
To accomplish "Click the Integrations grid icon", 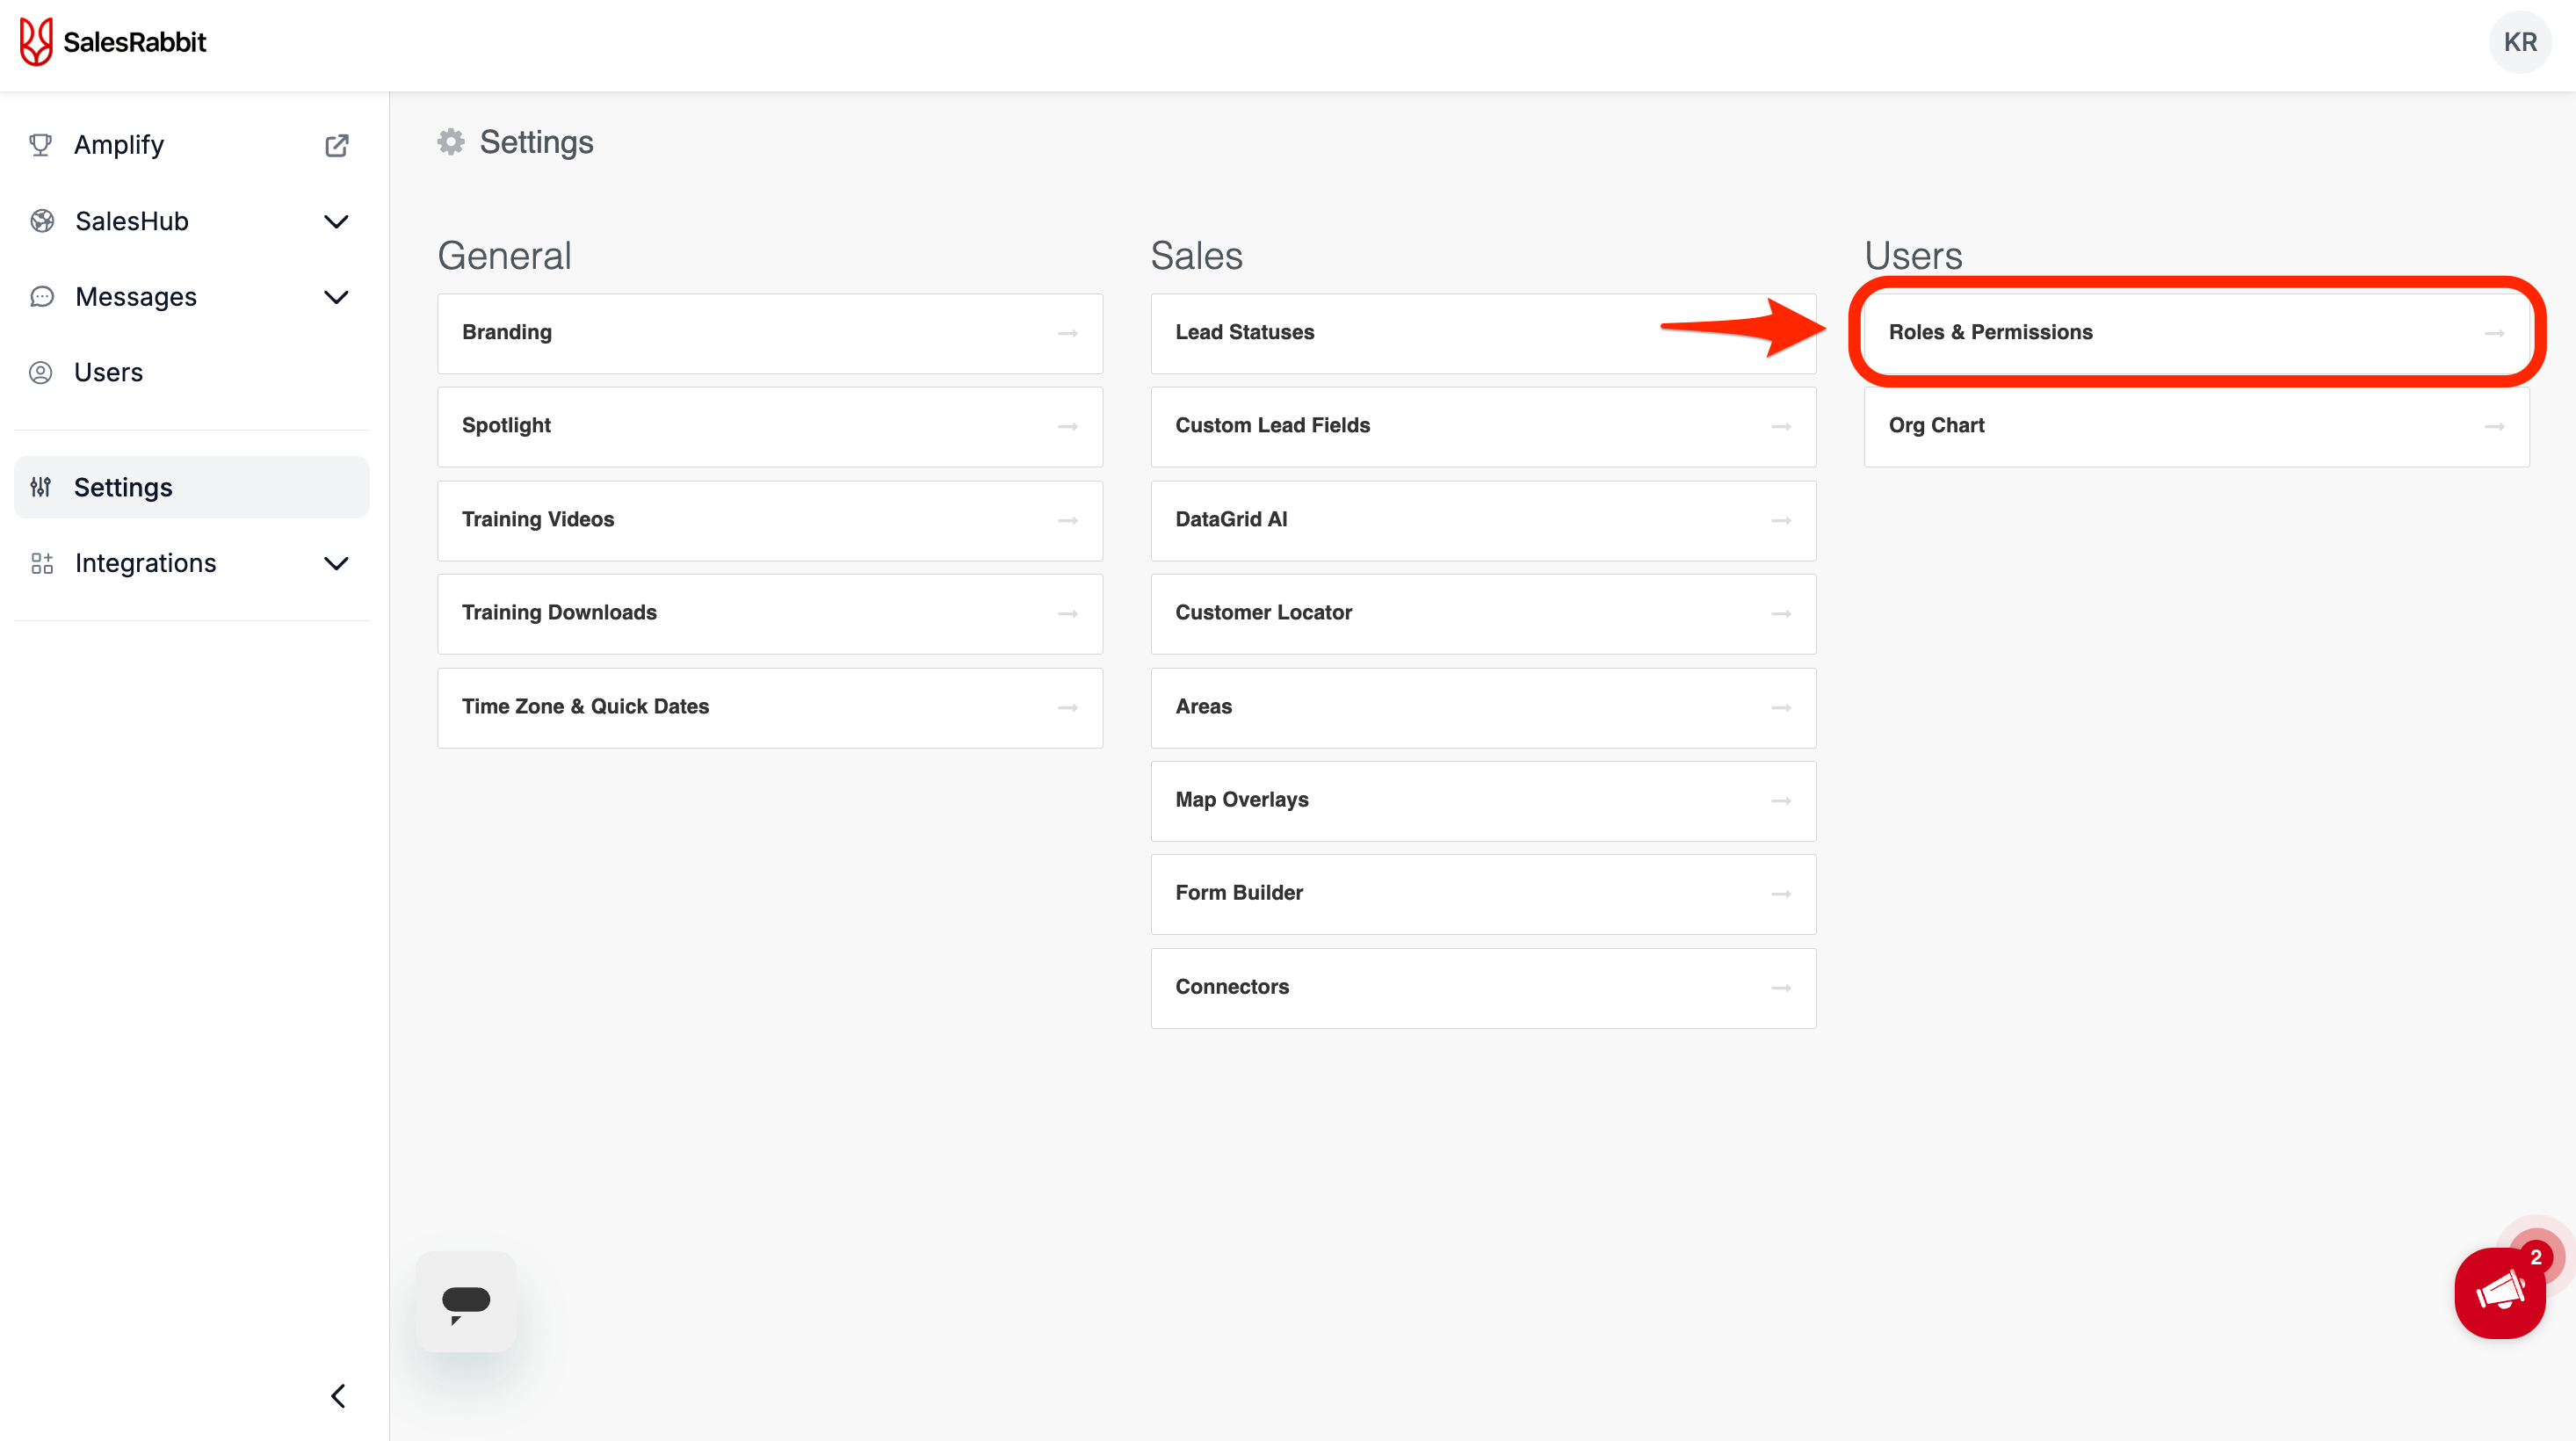I will pyautogui.click(x=41, y=563).
